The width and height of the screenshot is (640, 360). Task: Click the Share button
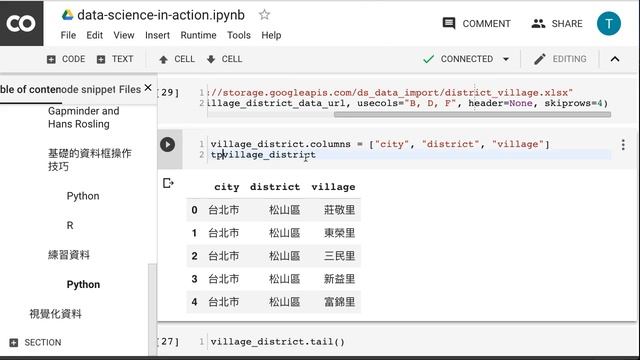coord(557,24)
